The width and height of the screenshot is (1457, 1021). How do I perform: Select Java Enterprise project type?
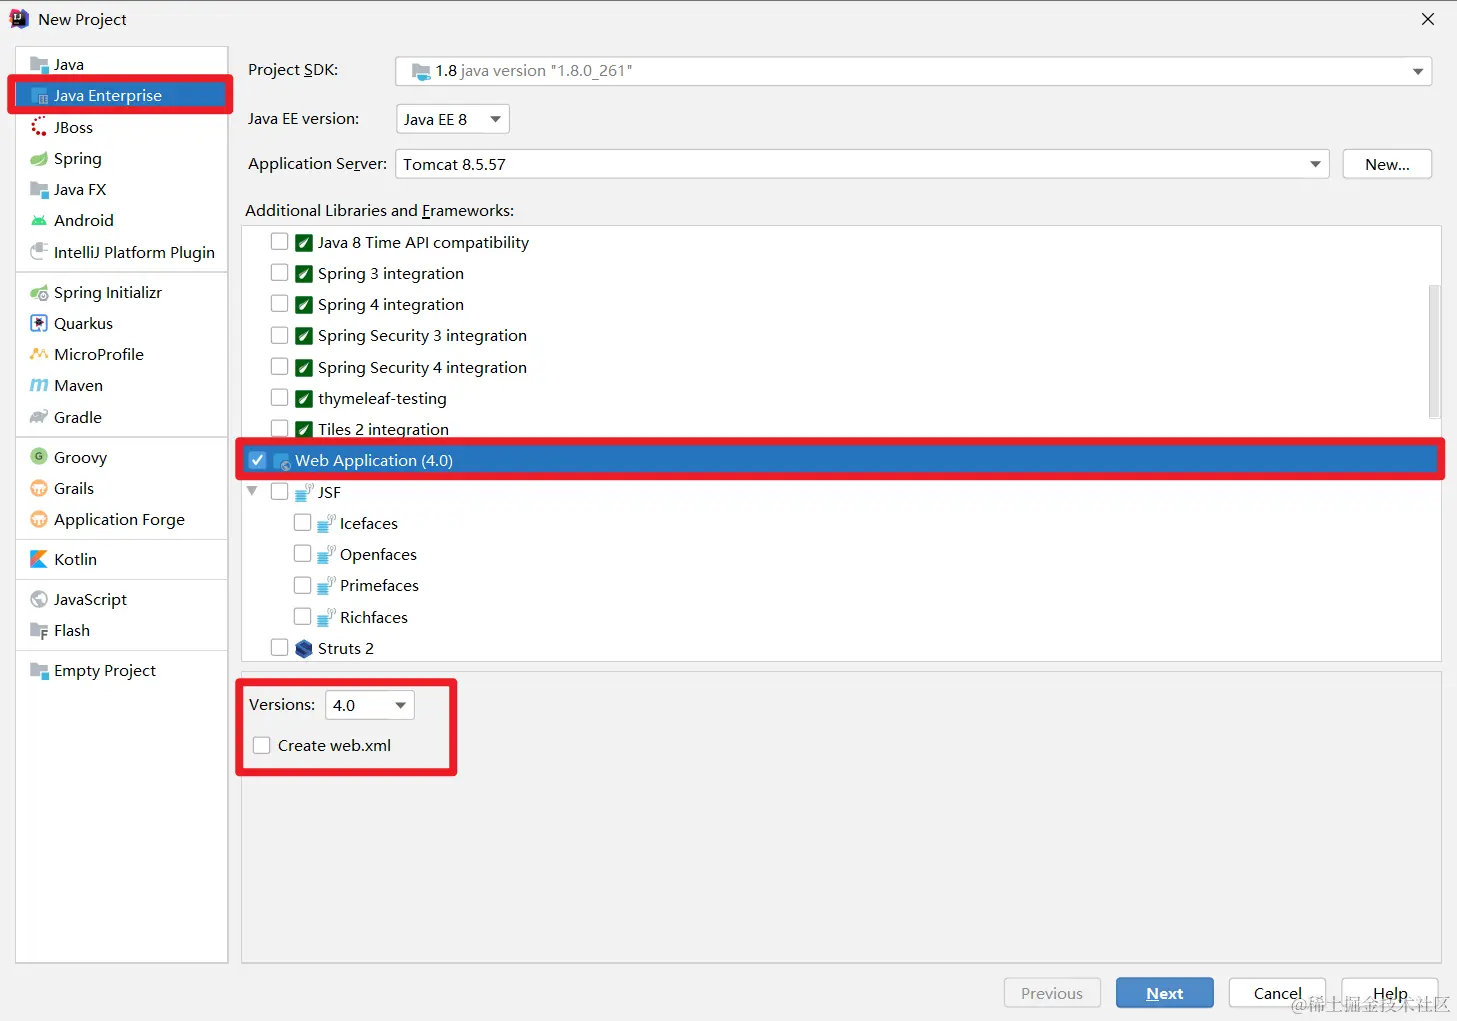coord(121,95)
